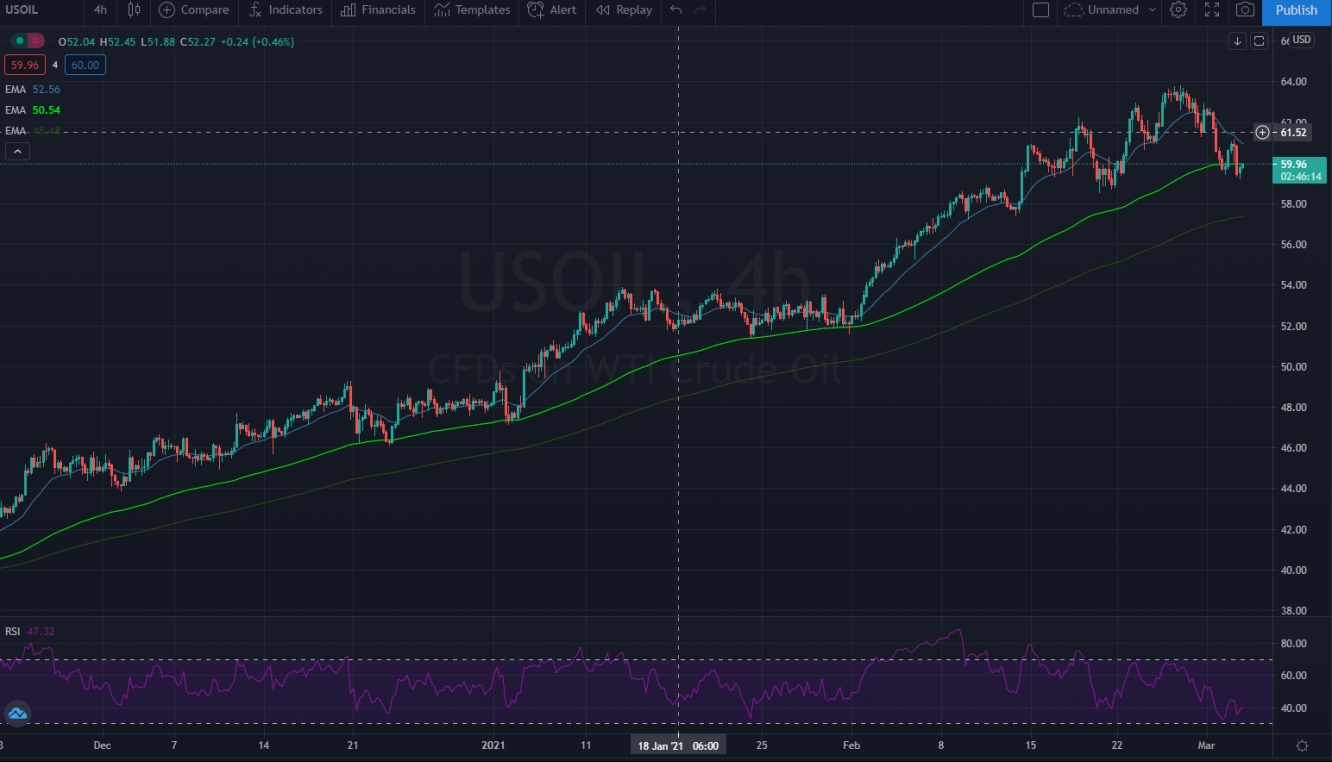Click the 38.00 price scale label
Viewport: 1332px width, 762px height.
[1293, 611]
